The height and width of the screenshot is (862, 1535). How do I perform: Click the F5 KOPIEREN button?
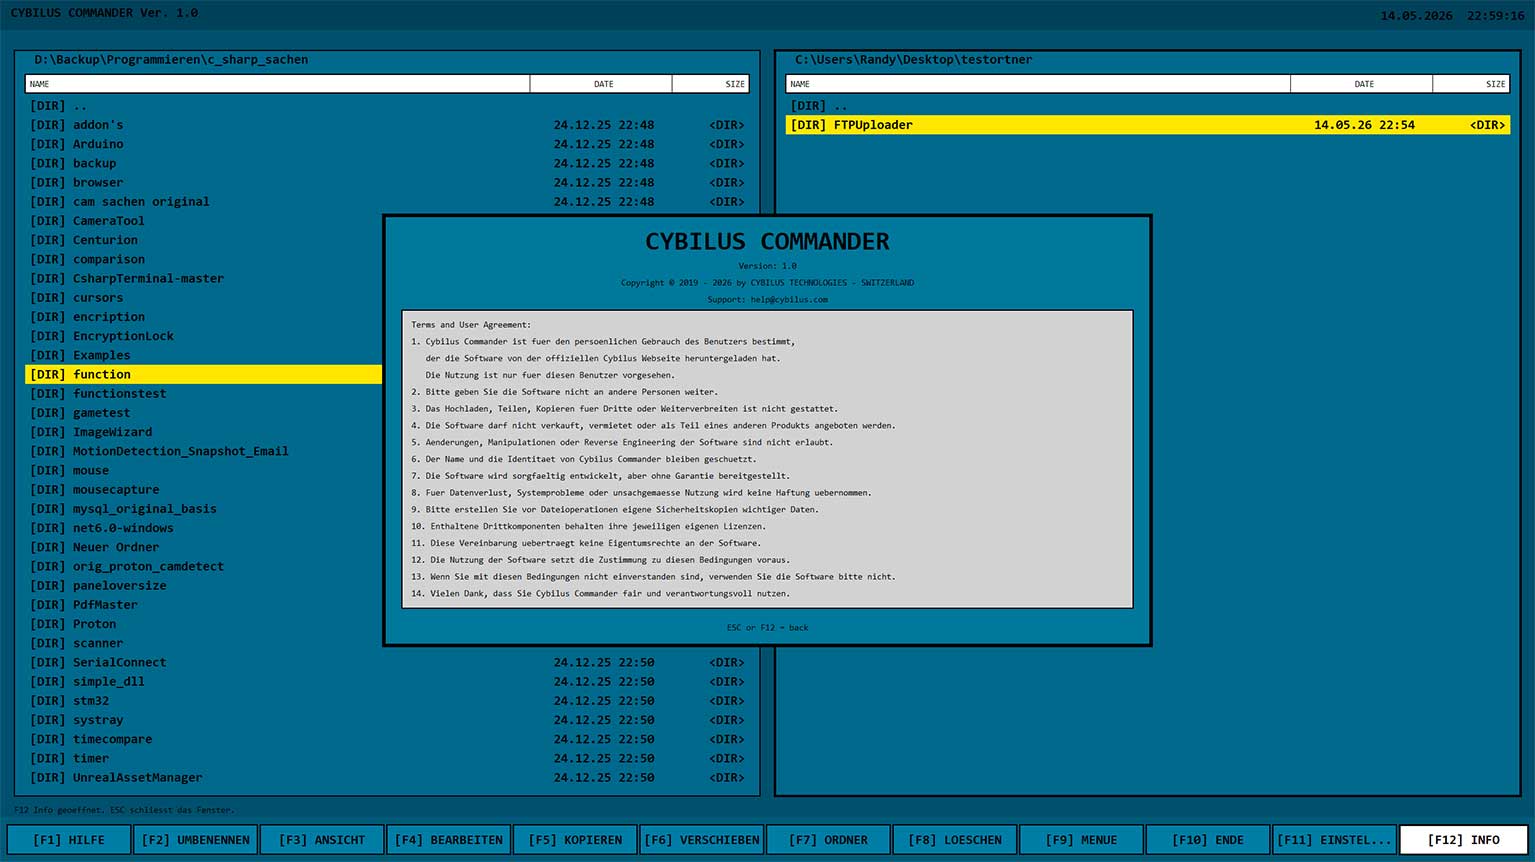(575, 840)
